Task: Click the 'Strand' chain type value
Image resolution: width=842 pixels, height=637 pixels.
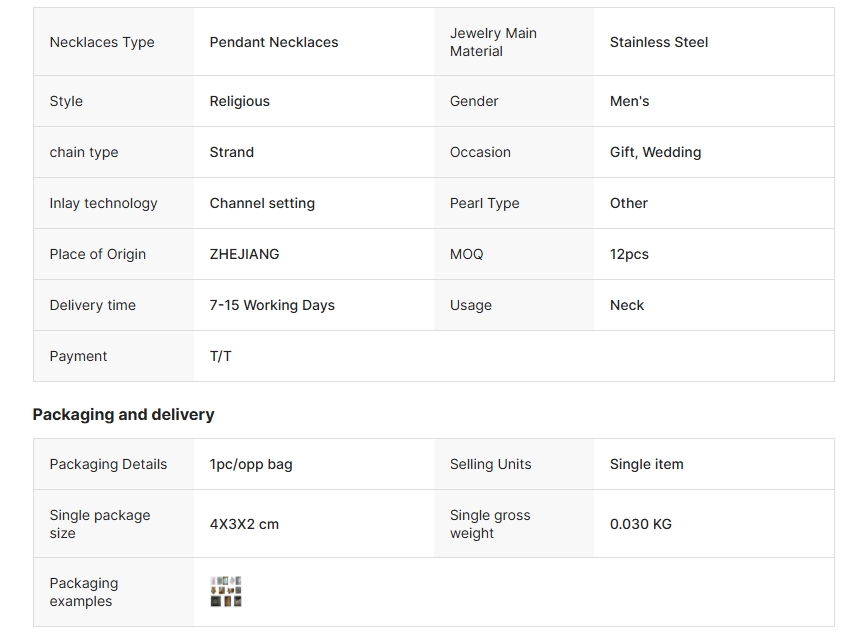Action: 232,152
